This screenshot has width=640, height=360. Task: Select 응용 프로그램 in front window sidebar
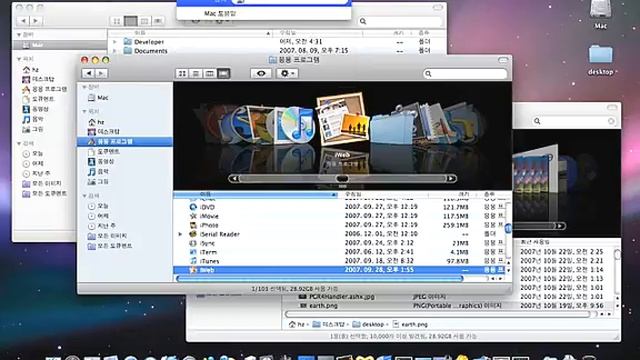(x=125, y=142)
